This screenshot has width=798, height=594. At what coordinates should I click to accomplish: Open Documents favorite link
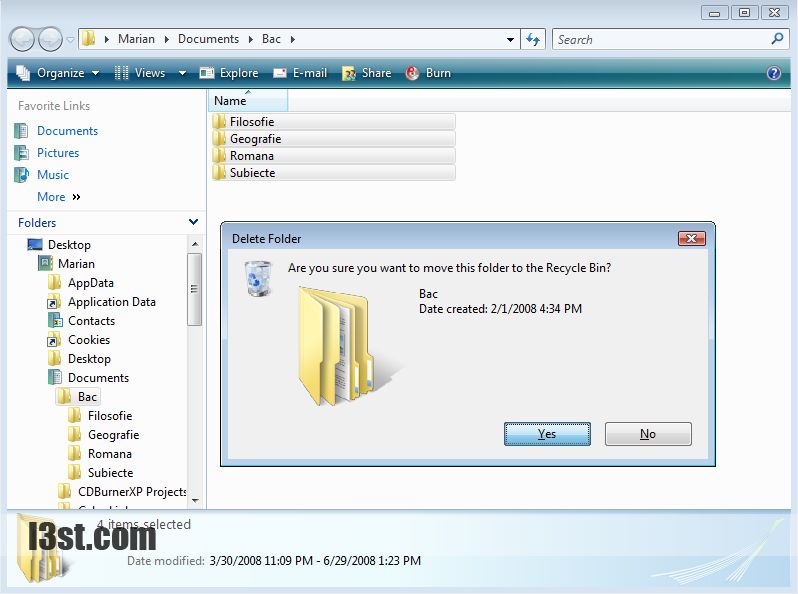[67, 131]
